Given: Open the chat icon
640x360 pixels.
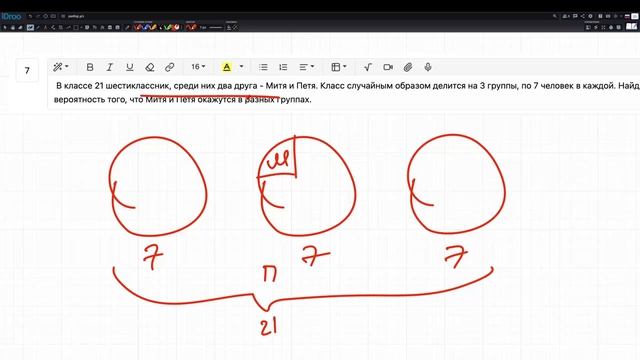Looking at the screenshot, I should pos(575,16).
